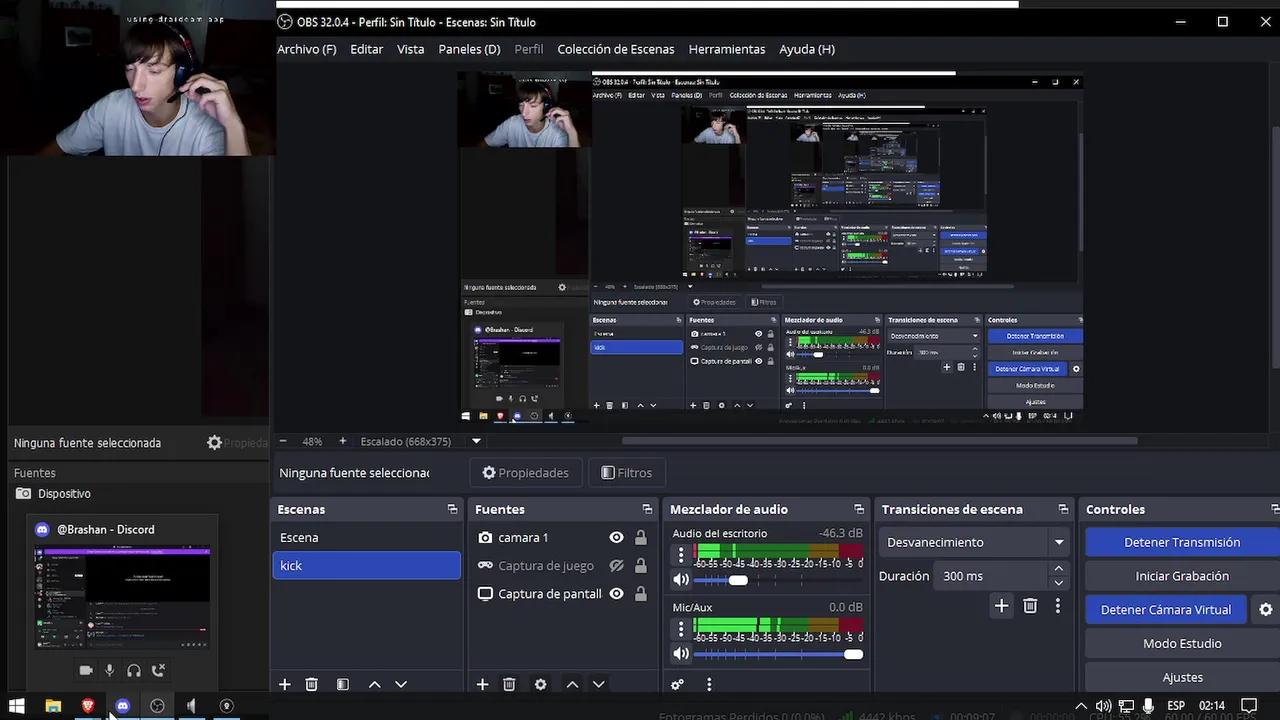Open Desvanecimiento transition dropdown

click(x=973, y=542)
